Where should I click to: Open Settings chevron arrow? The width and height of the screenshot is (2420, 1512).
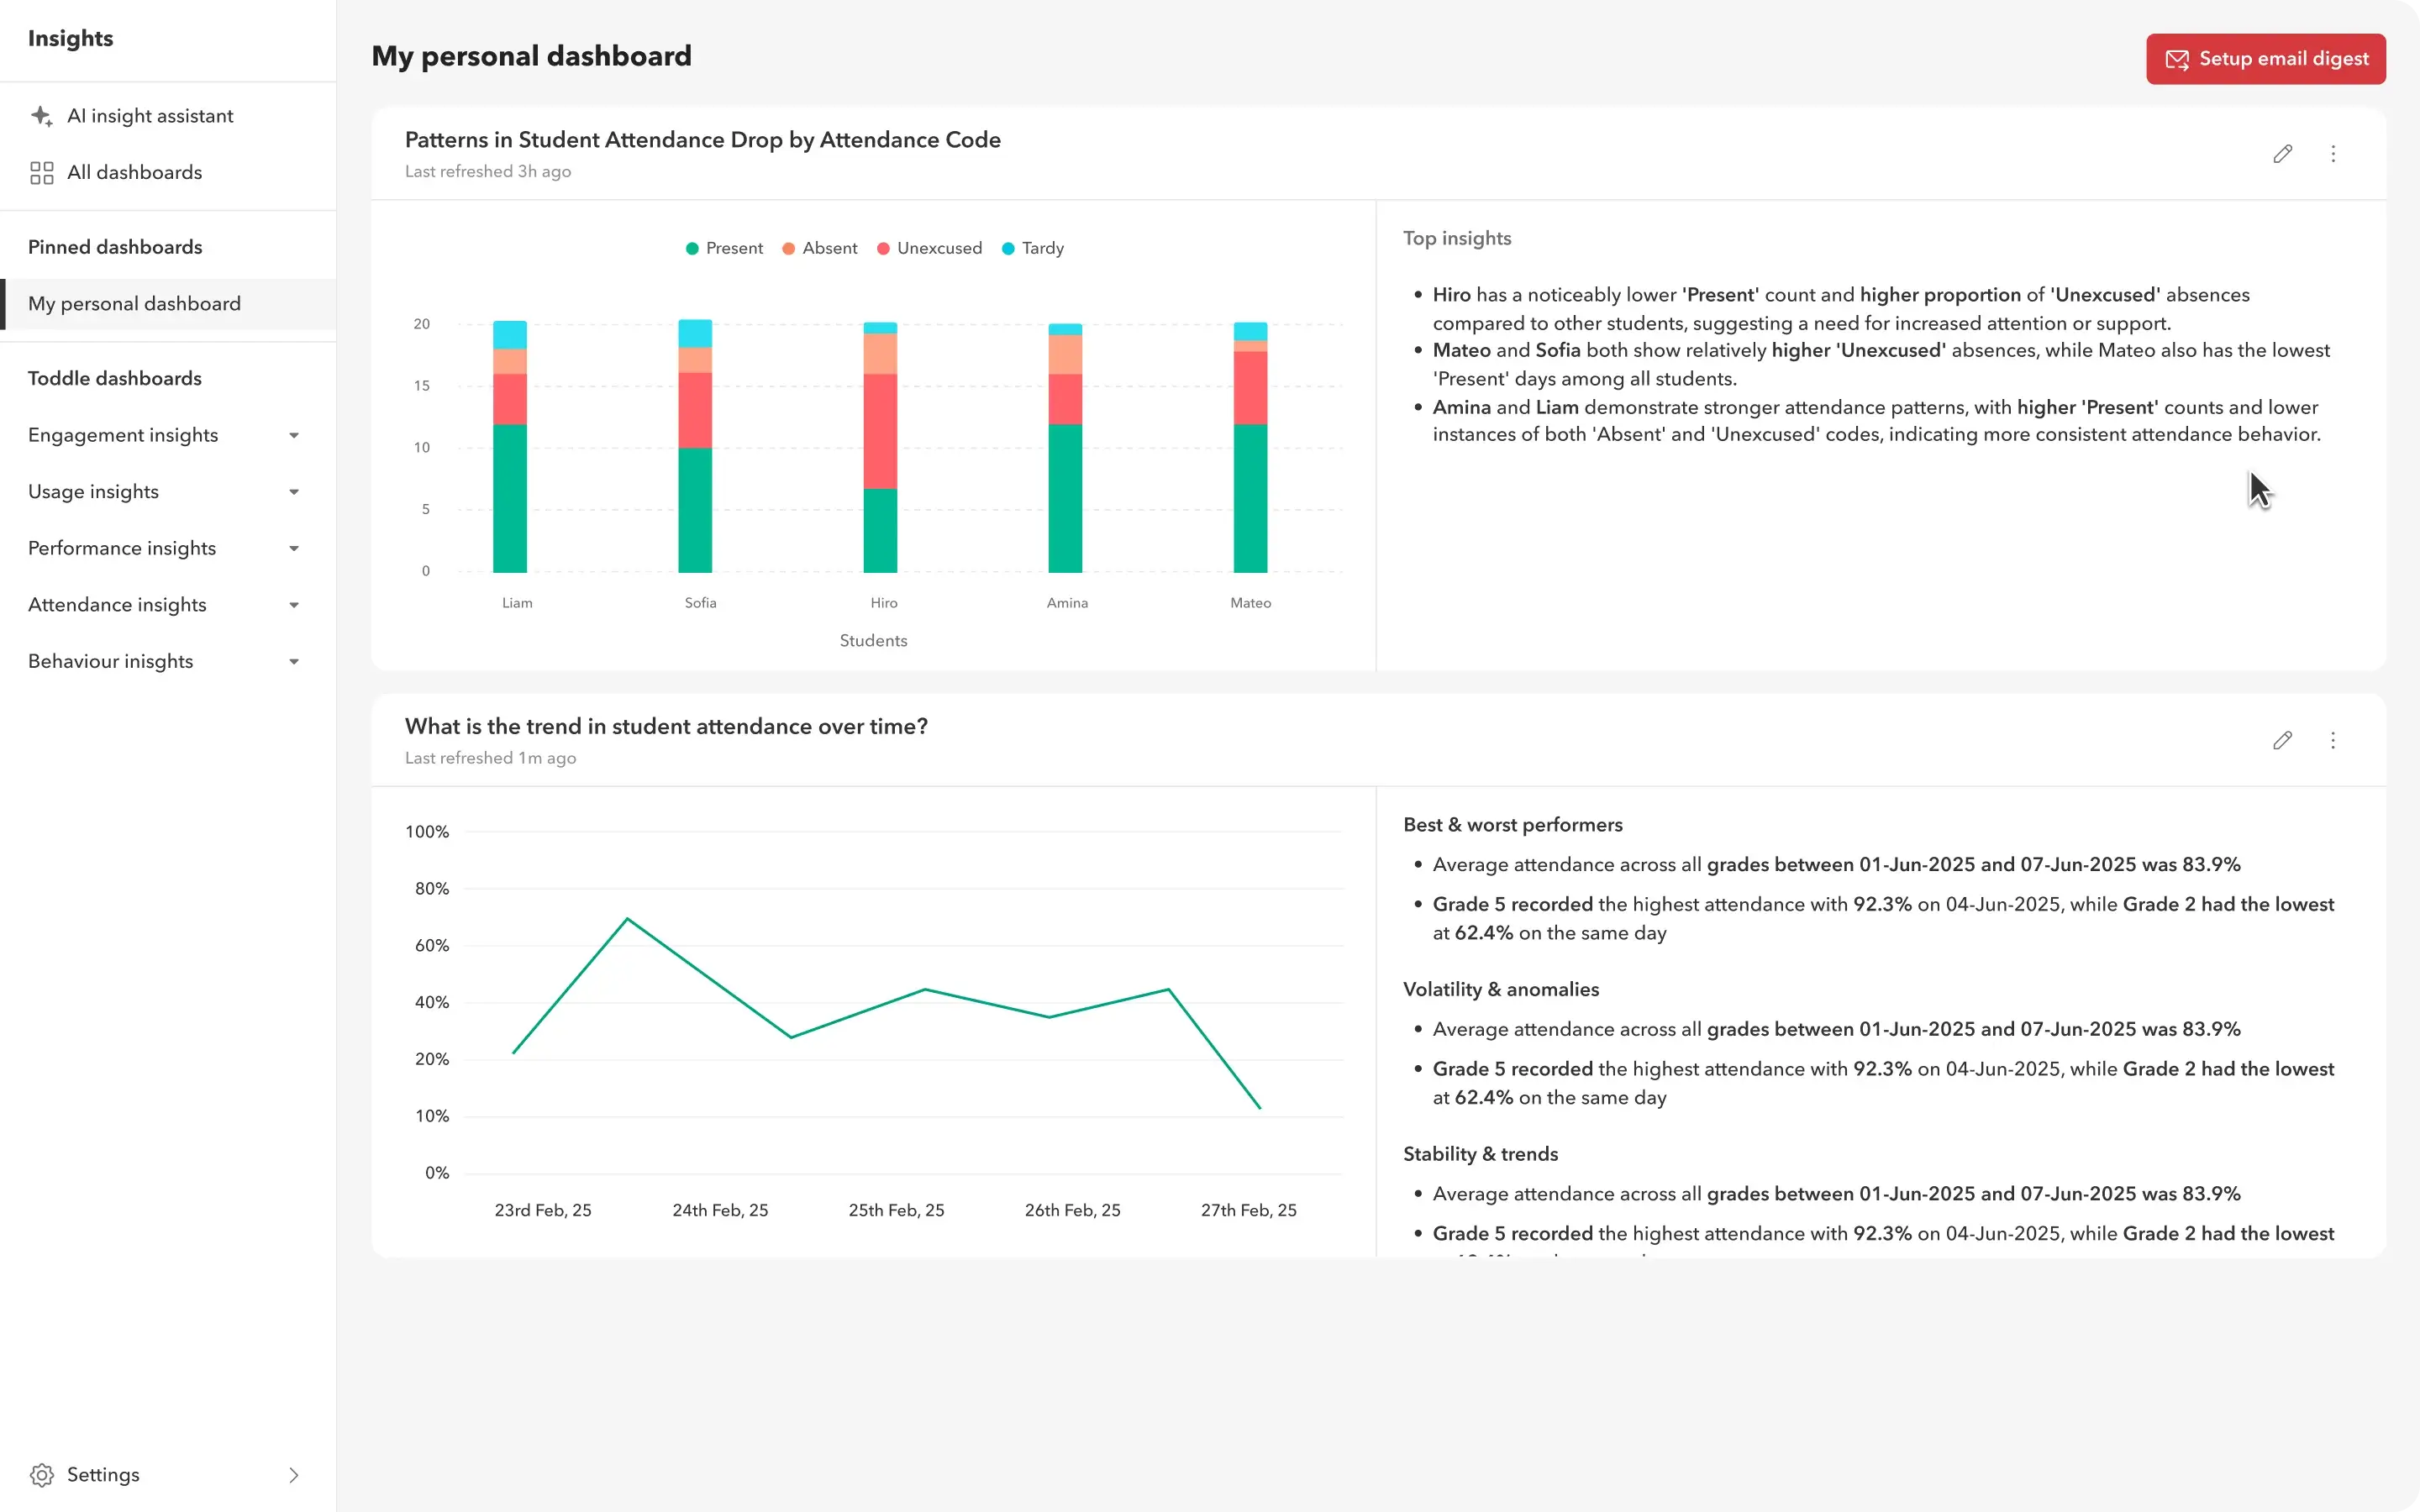click(294, 1475)
